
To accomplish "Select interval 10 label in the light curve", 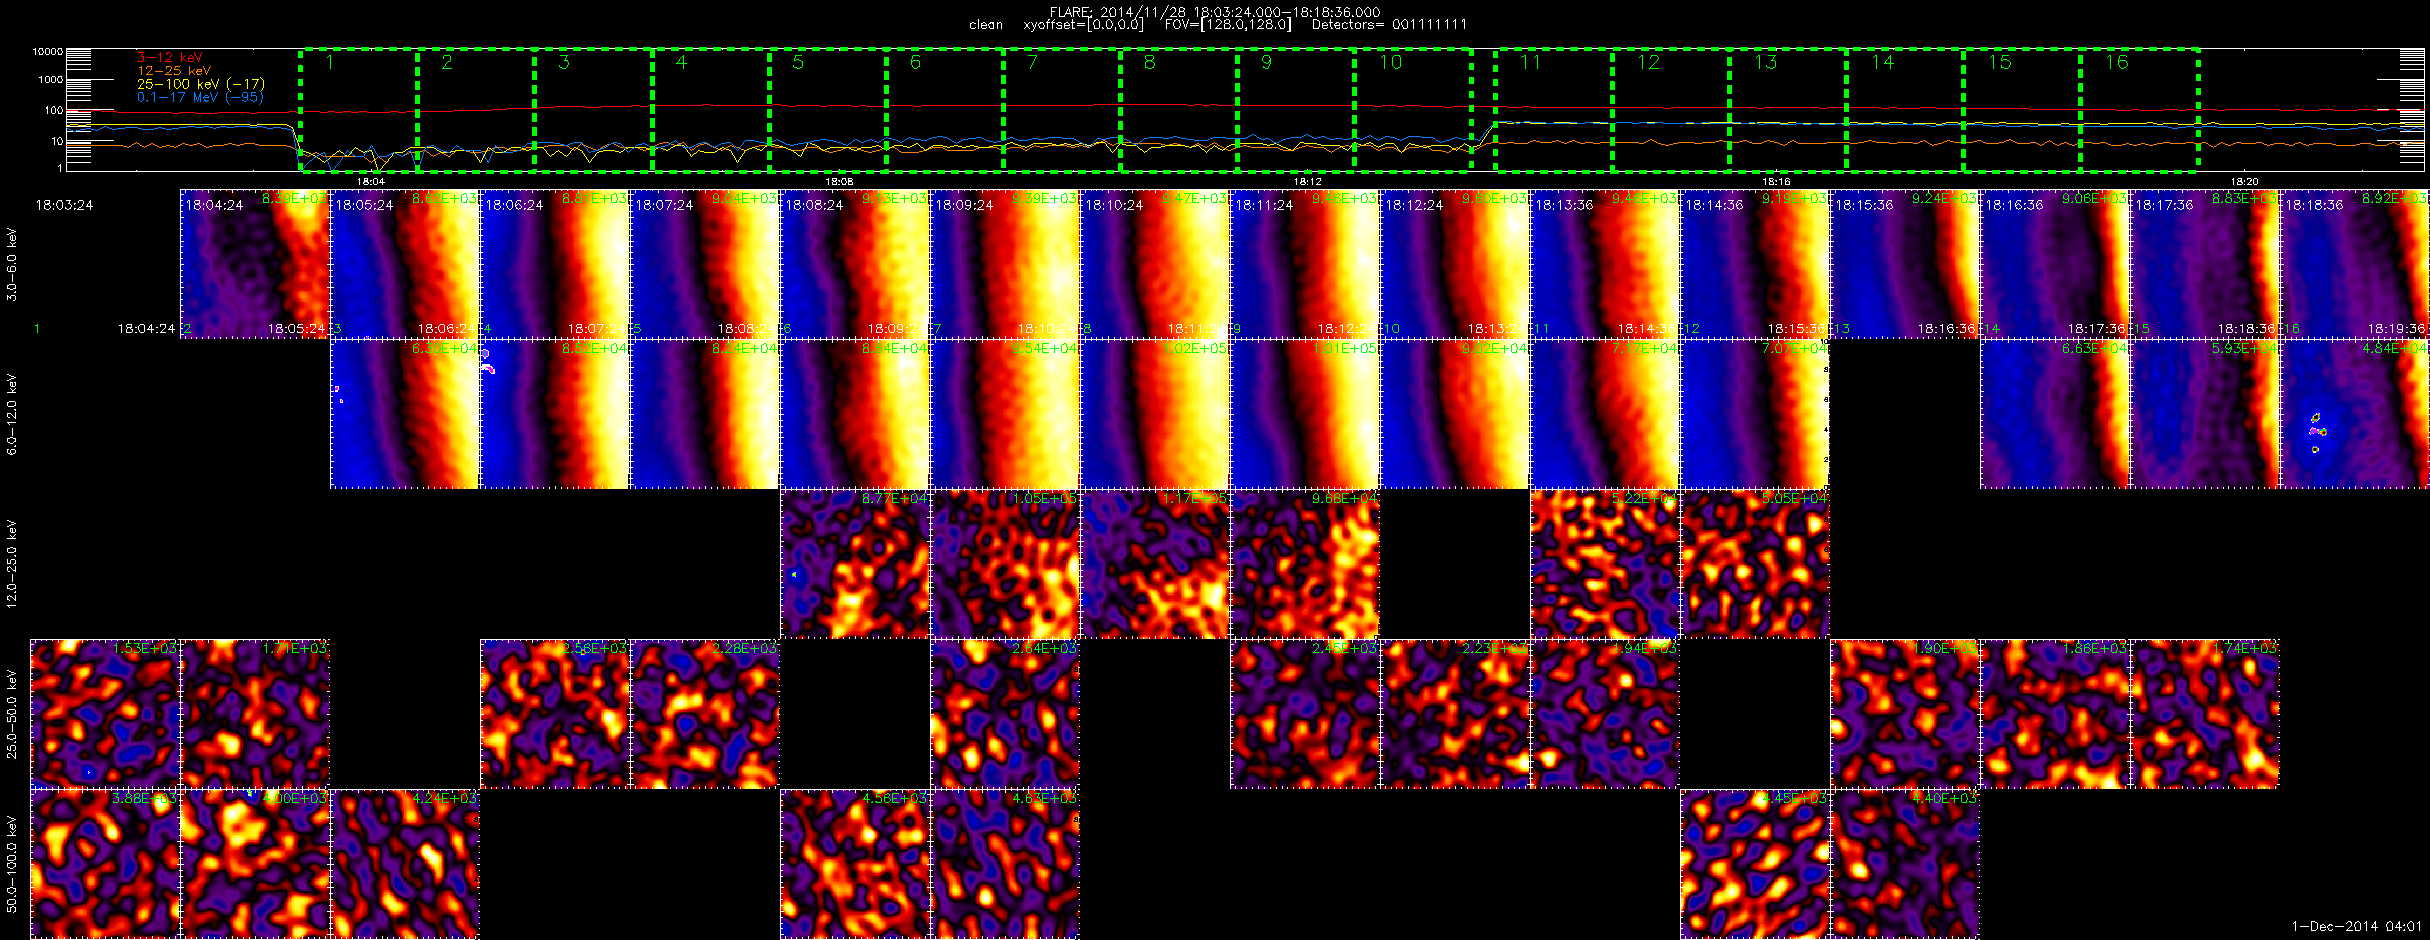I will (1391, 63).
